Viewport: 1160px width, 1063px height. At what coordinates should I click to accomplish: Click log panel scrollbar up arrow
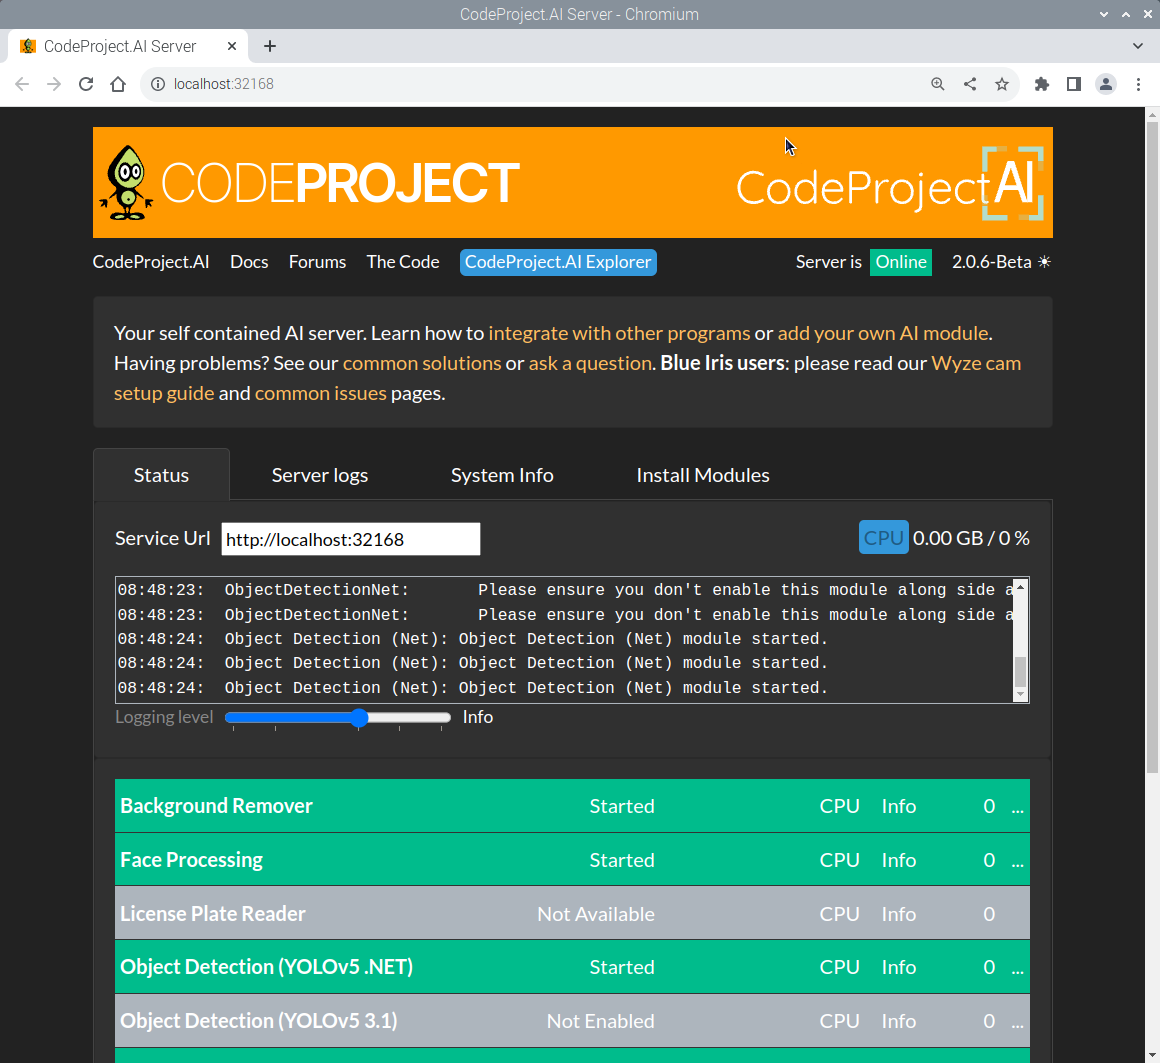pos(1020,587)
